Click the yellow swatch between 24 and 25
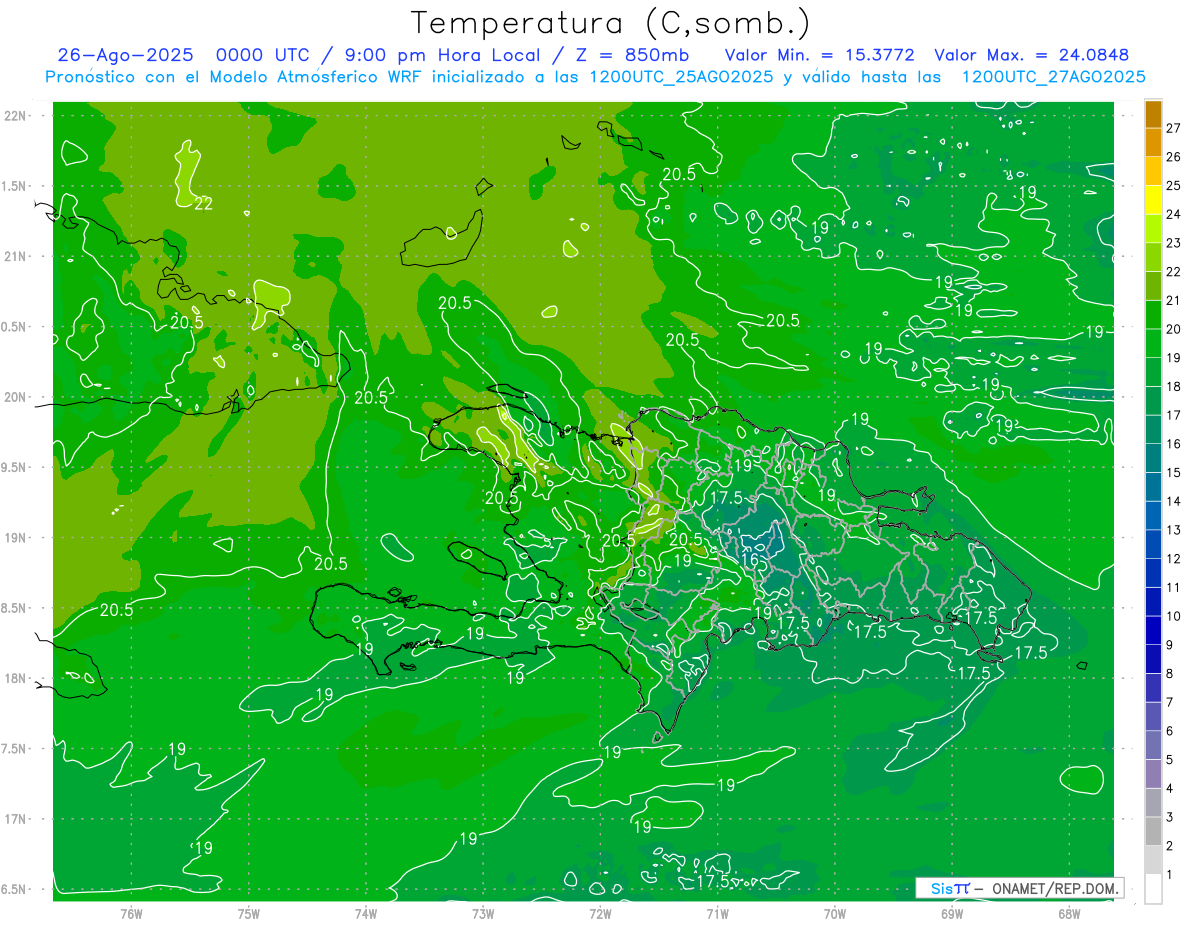The height and width of the screenshot is (927, 1200). coord(1153,200)
